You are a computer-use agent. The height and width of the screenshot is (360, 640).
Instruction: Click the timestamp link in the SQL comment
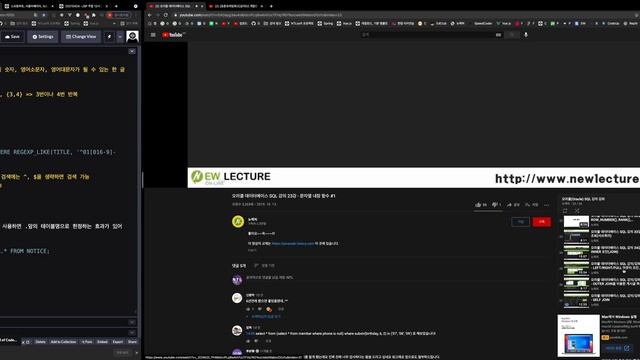(250, 333)
